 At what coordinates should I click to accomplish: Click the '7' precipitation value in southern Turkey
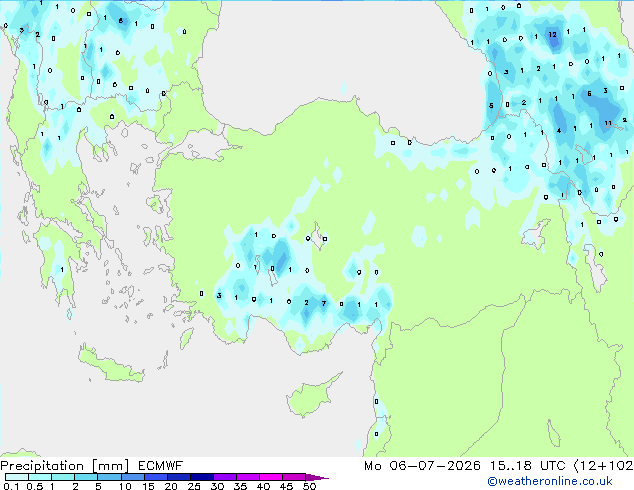323,303
